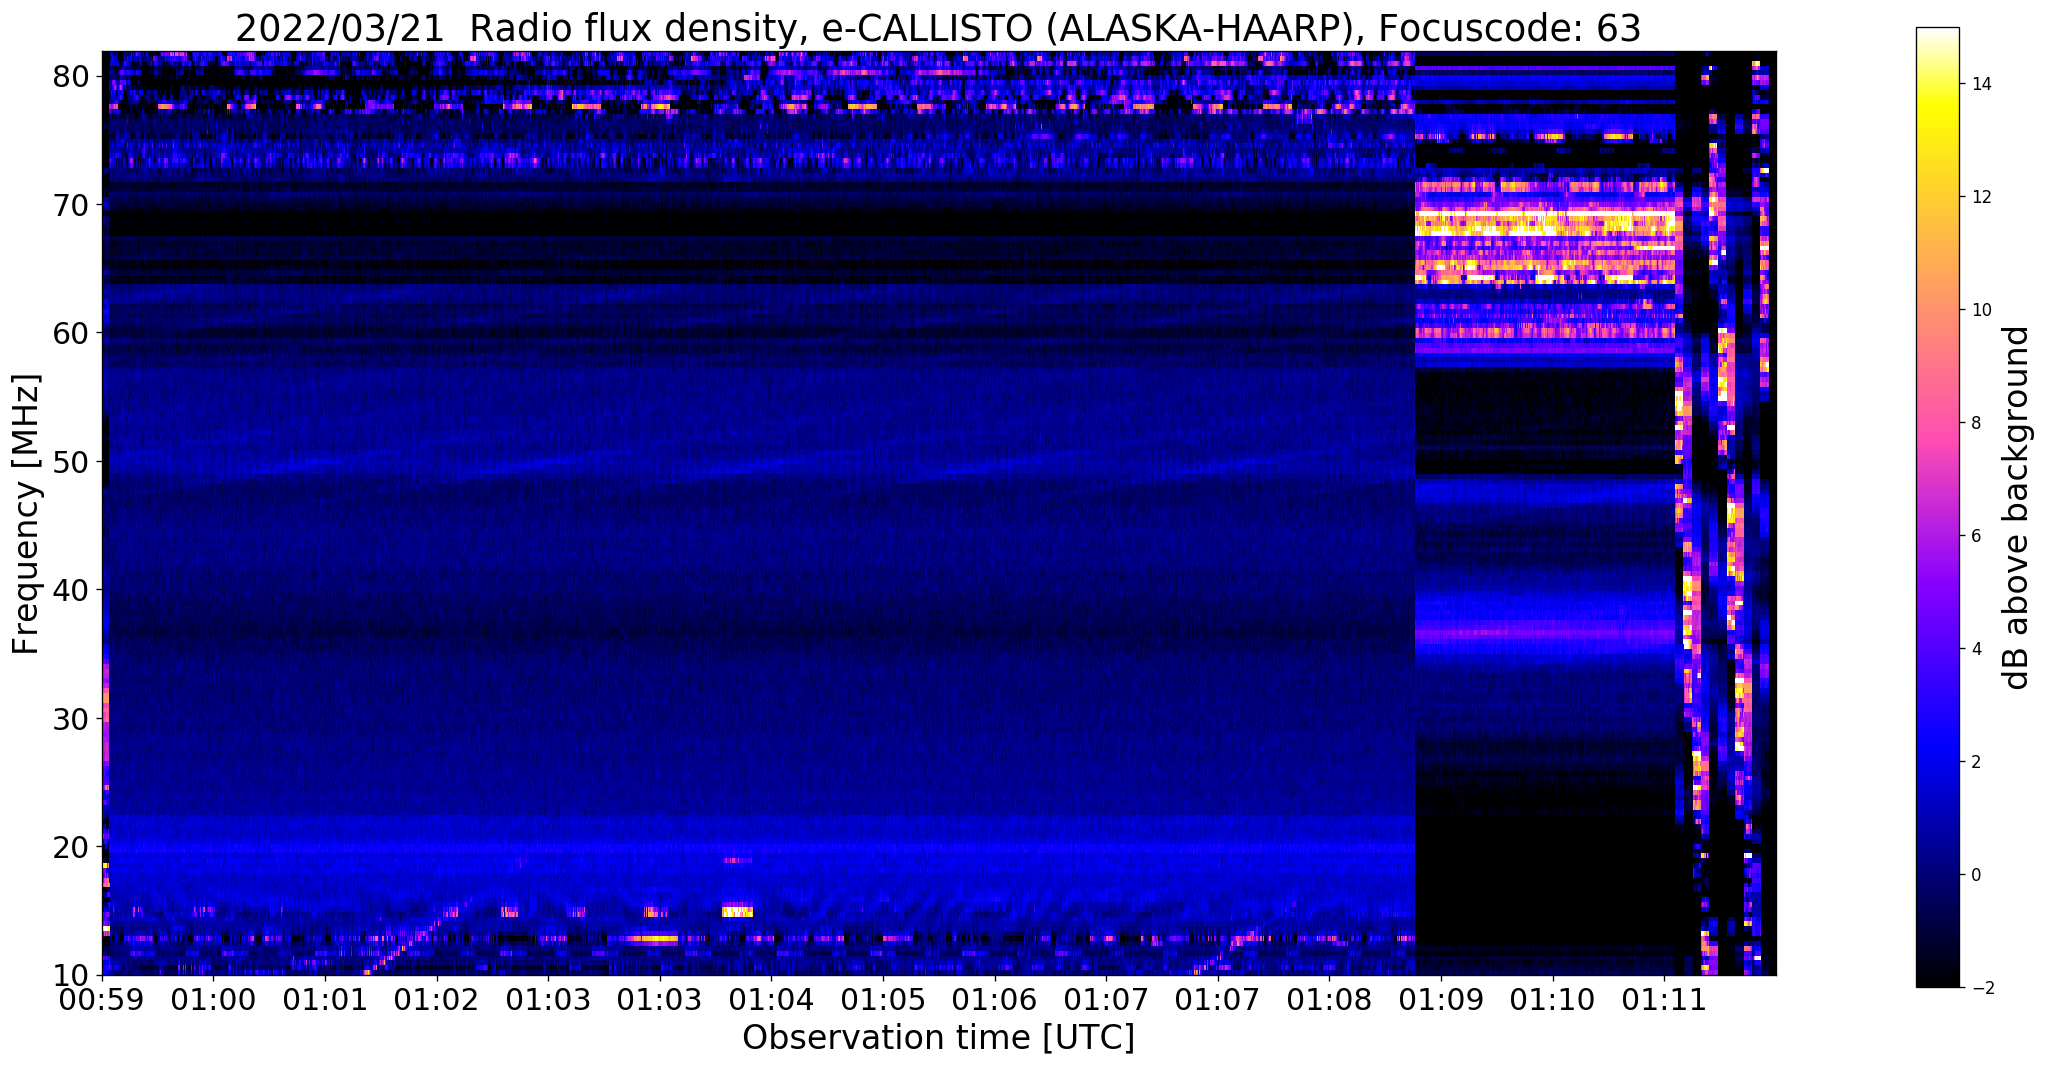Viewport: 2047px width, 1067px height.
Task: Click the colorbar tick value 8
Action: tap(1975, 423)
